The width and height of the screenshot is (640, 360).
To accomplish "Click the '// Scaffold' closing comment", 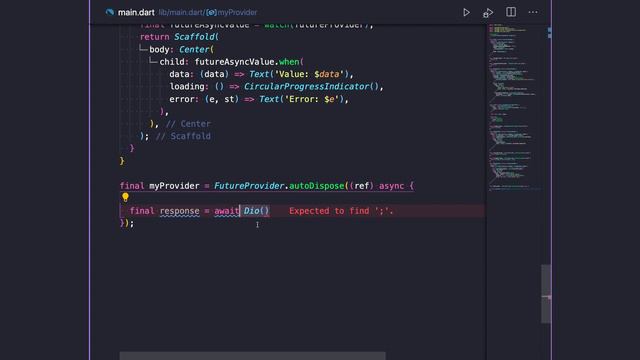I will 183,136.
